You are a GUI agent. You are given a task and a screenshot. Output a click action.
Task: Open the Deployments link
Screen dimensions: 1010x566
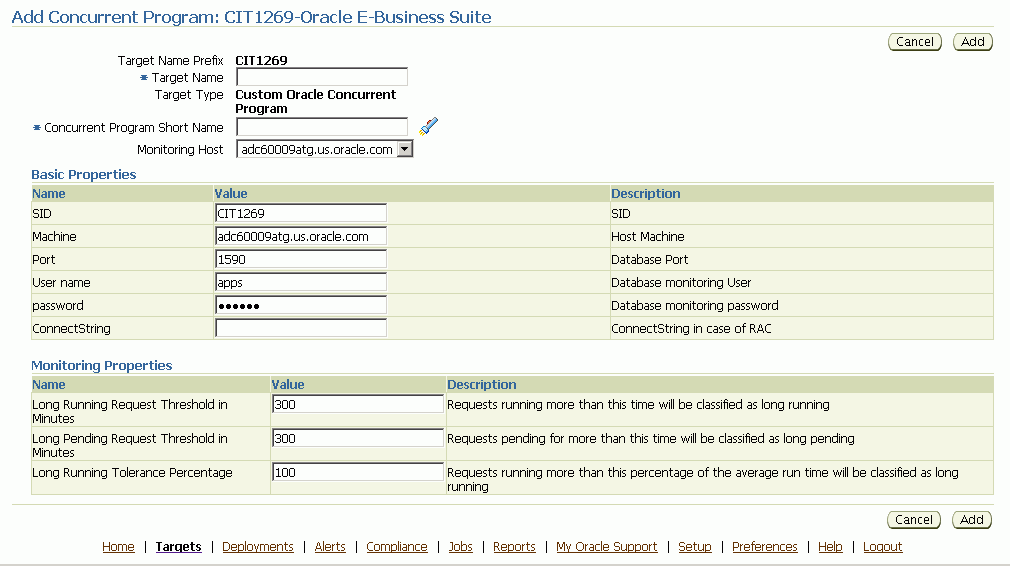258,547
